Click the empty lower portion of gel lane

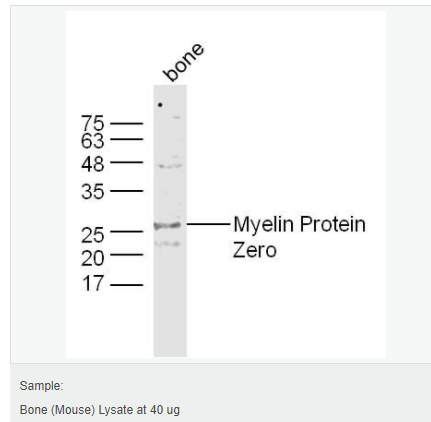pos(170,320)
